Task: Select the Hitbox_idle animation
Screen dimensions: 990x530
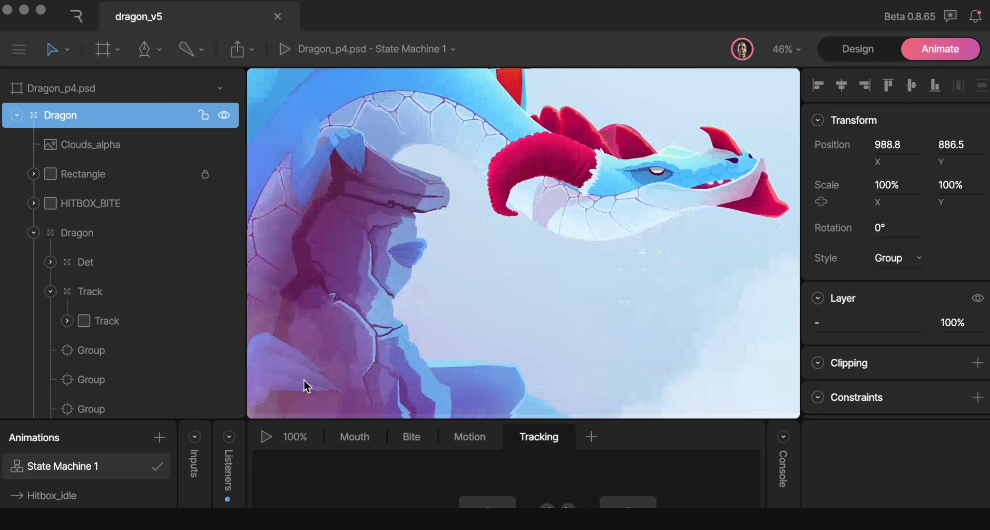Action: pos(52,495)
